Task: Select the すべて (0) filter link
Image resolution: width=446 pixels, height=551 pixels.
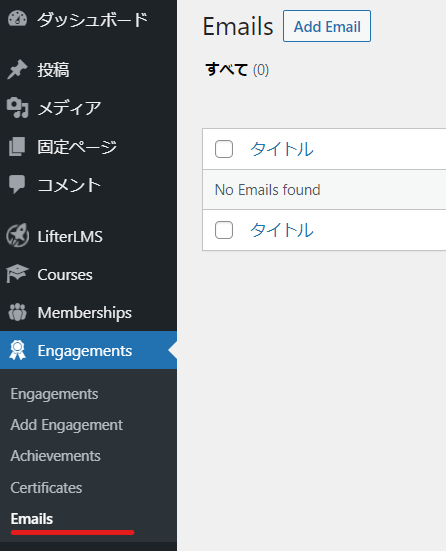Action: point(237,70)
